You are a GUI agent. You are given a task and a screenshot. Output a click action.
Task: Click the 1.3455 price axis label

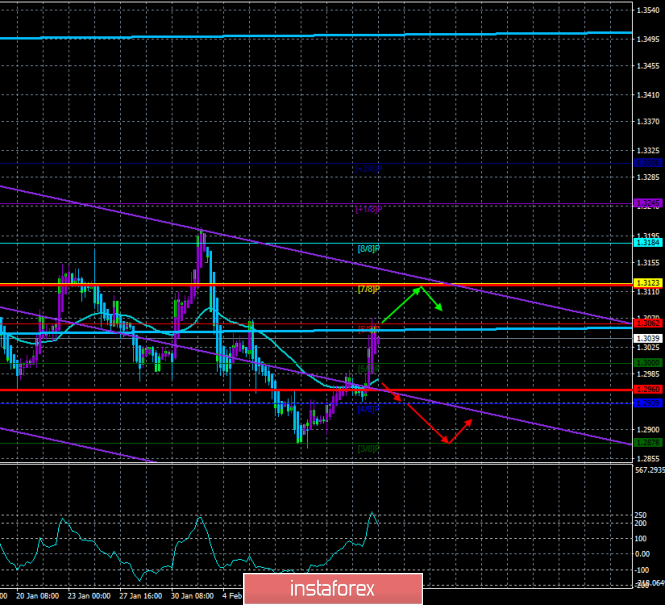(x=648, y=66)
